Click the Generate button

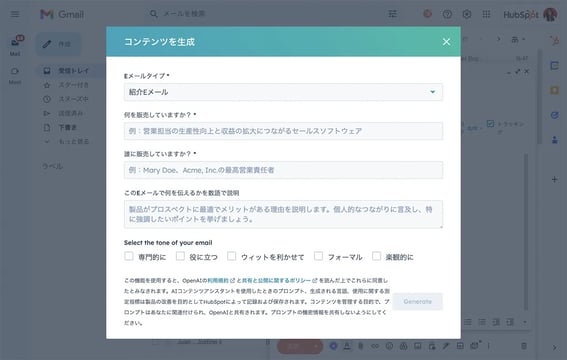(x=417, y=301)
